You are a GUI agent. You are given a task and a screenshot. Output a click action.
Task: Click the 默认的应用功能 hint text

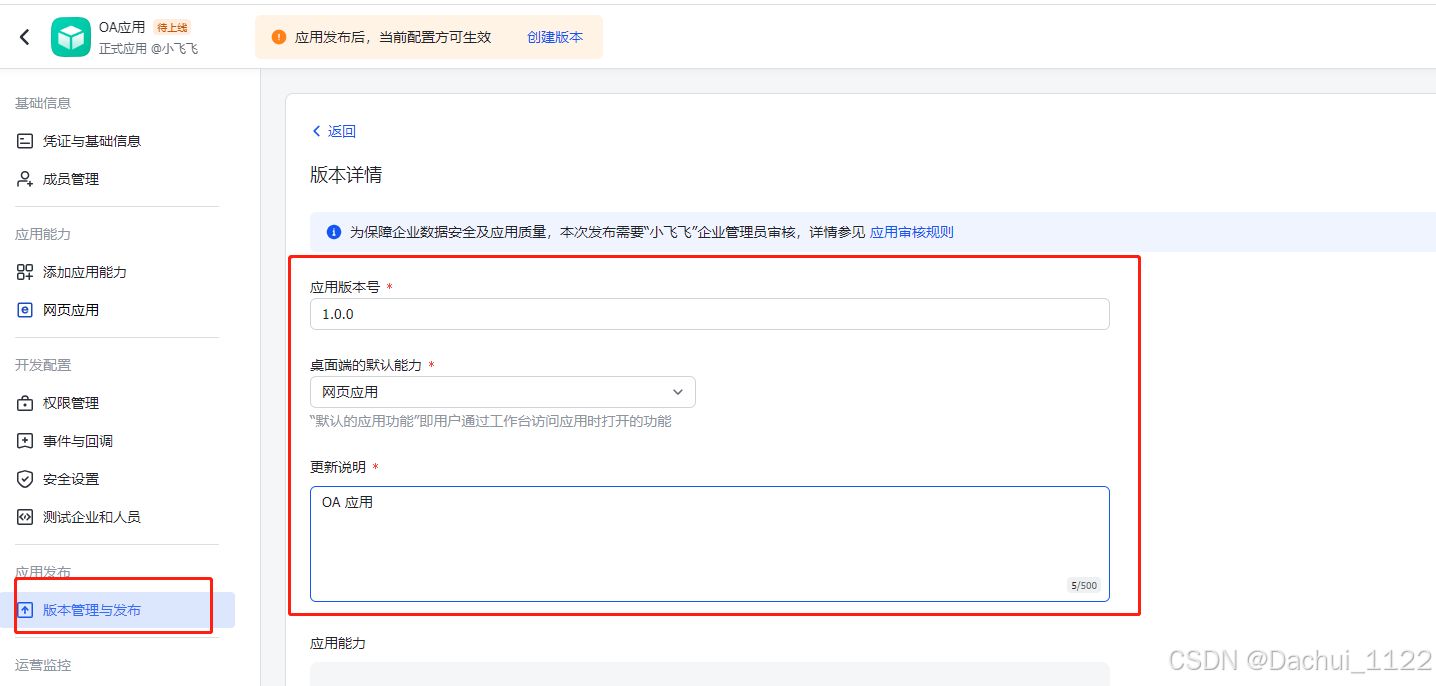(x=491, y=421)
